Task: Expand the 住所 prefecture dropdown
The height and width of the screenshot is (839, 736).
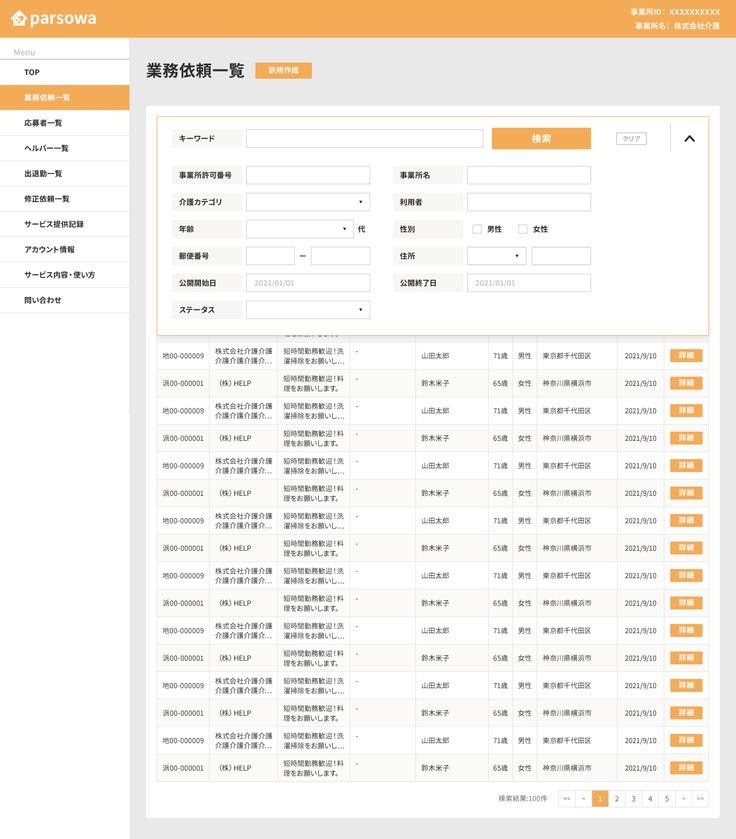Action: (496, 256)
